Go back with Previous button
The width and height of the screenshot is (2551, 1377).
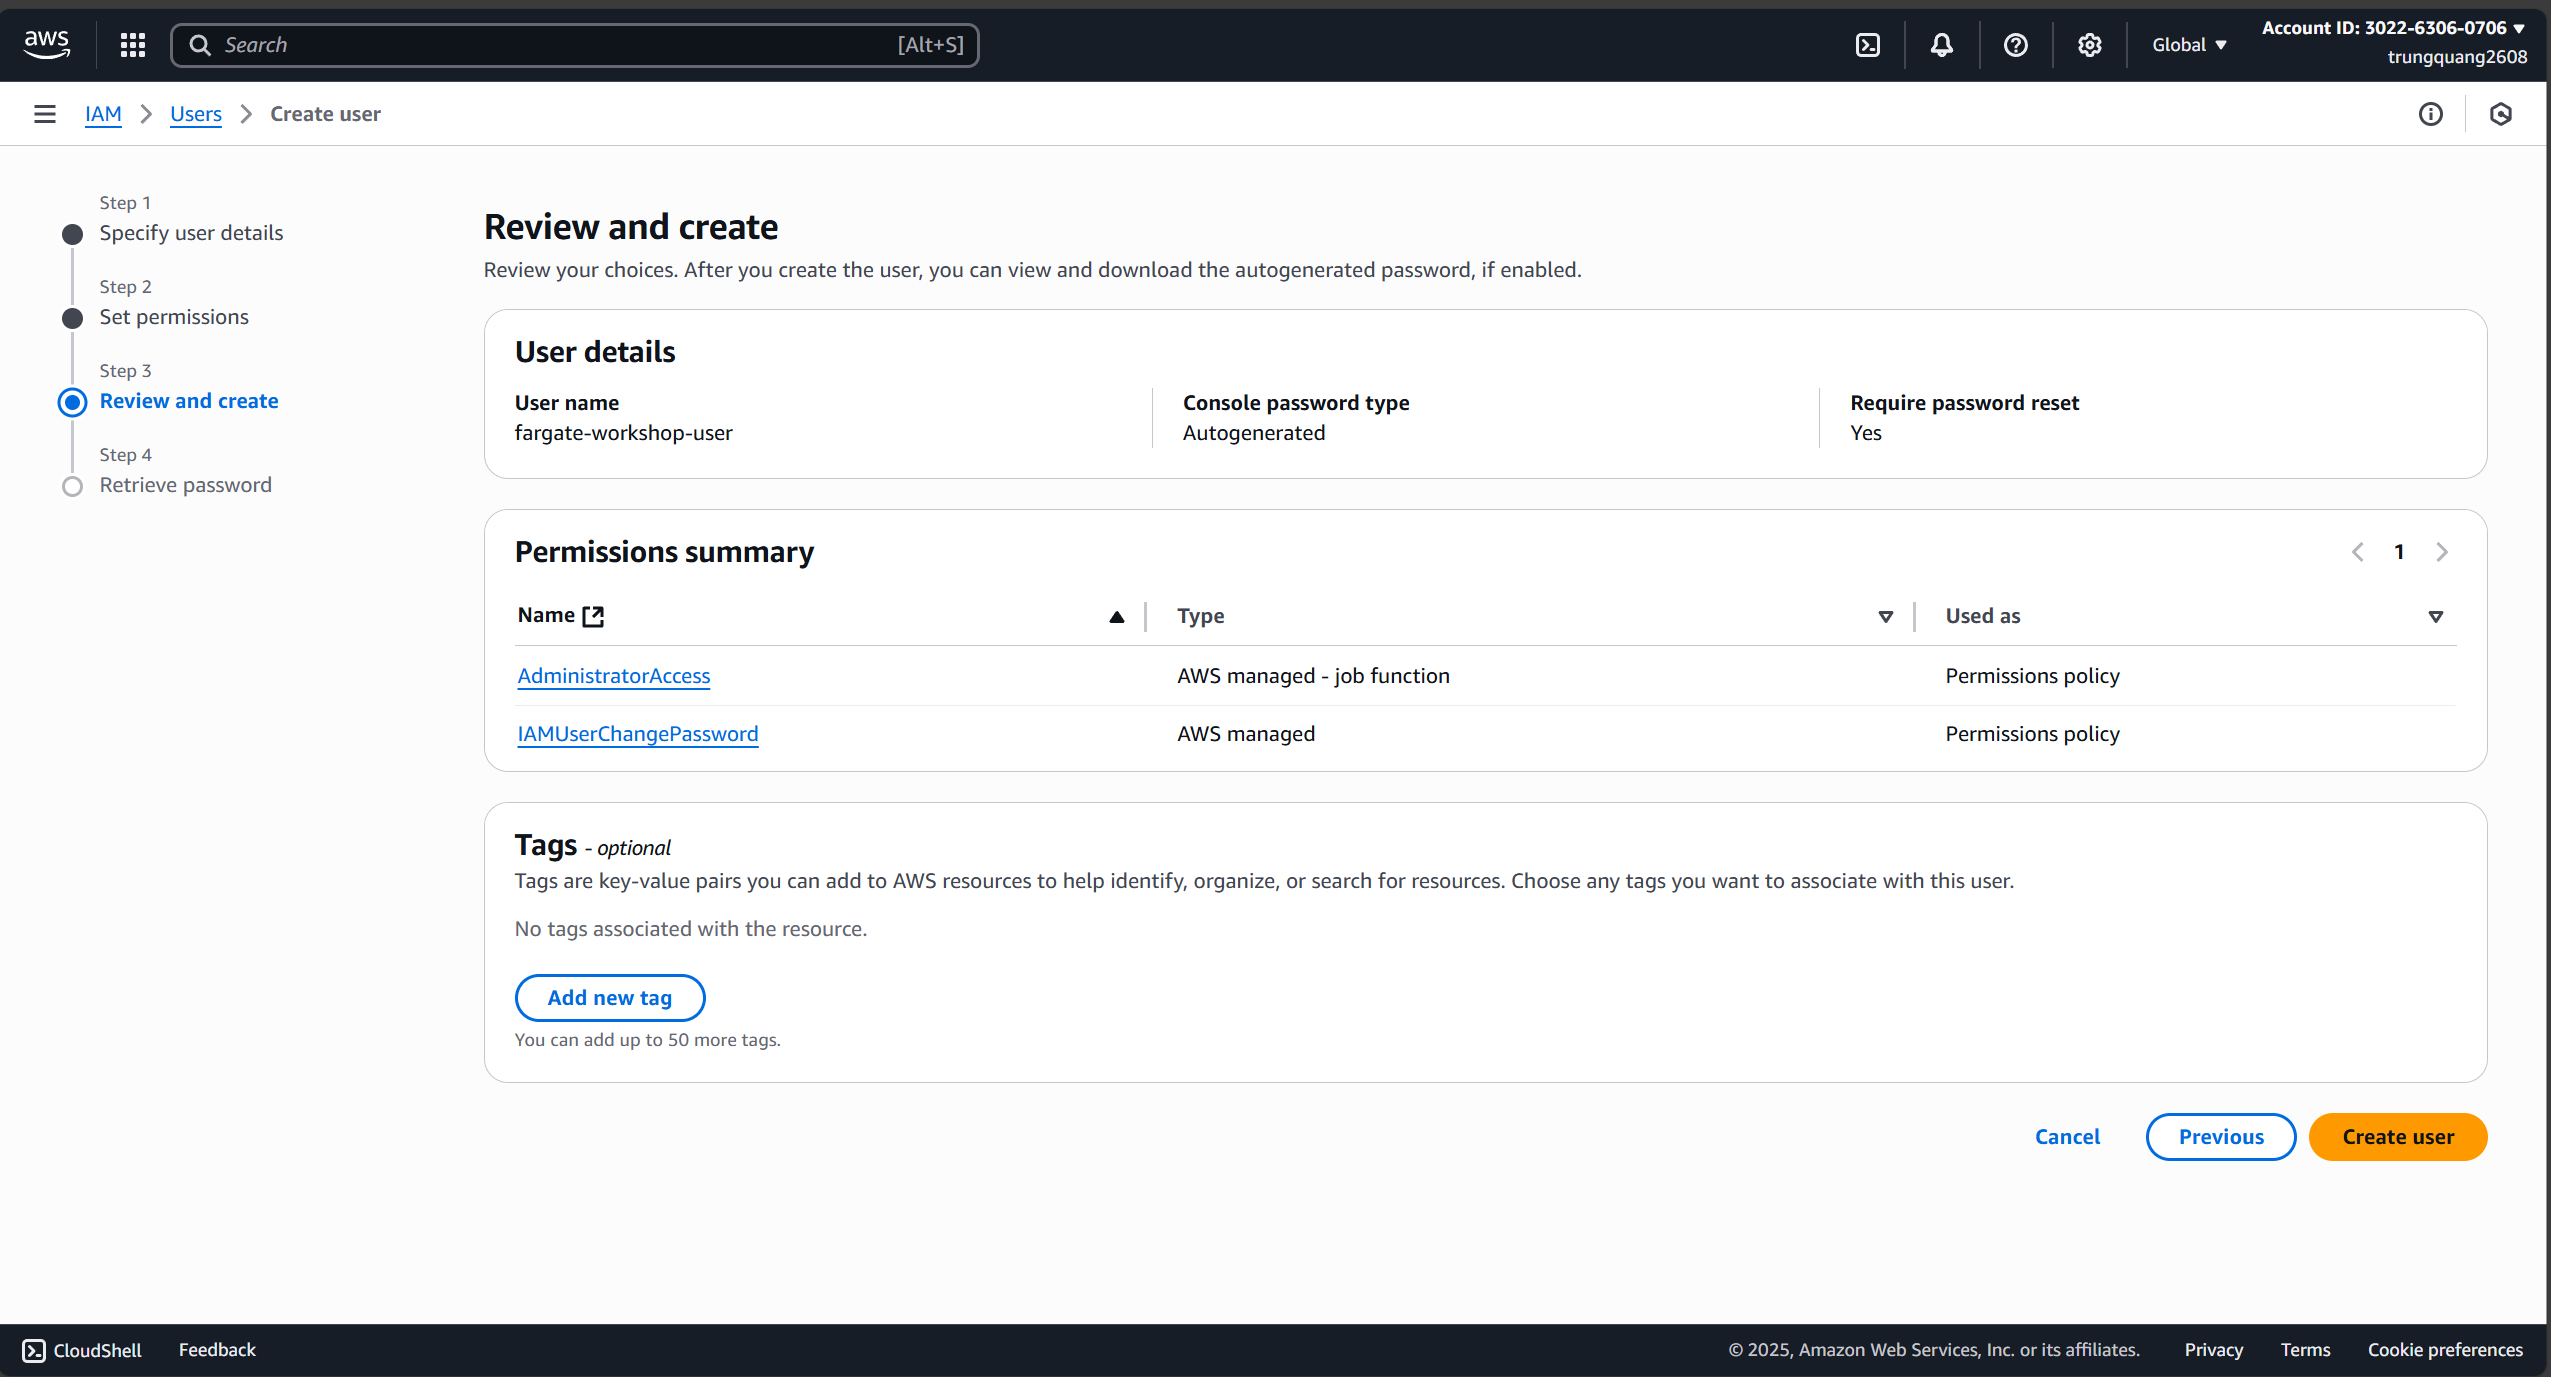click(2221, 1137)
